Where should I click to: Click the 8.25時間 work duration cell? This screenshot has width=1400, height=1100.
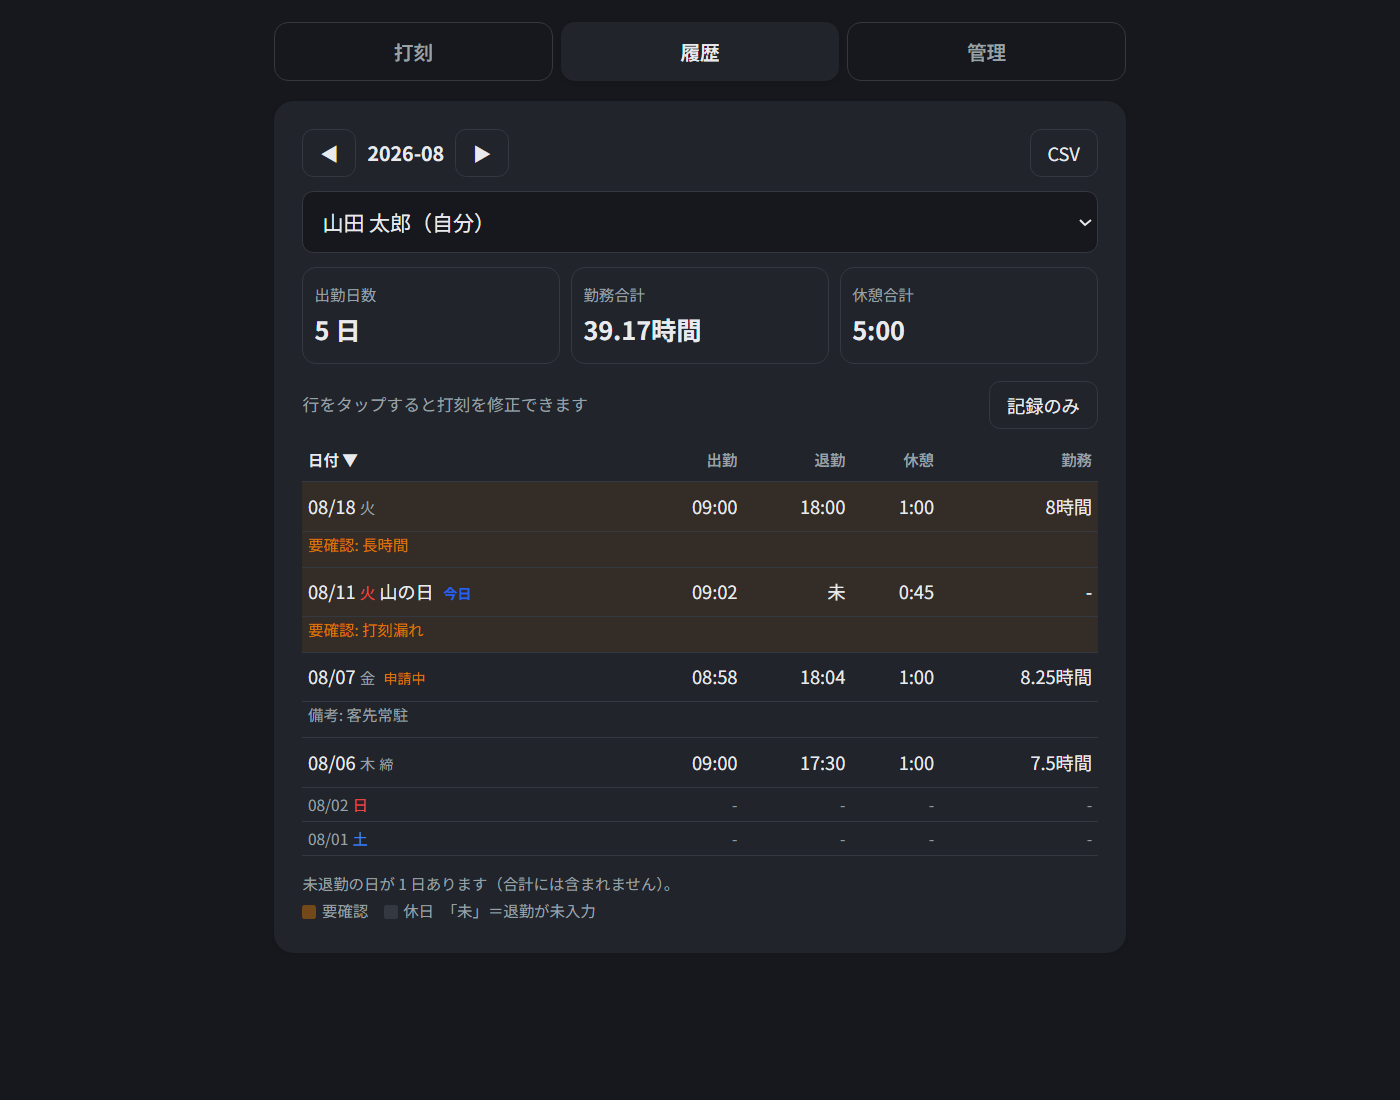coord(1056,677)
